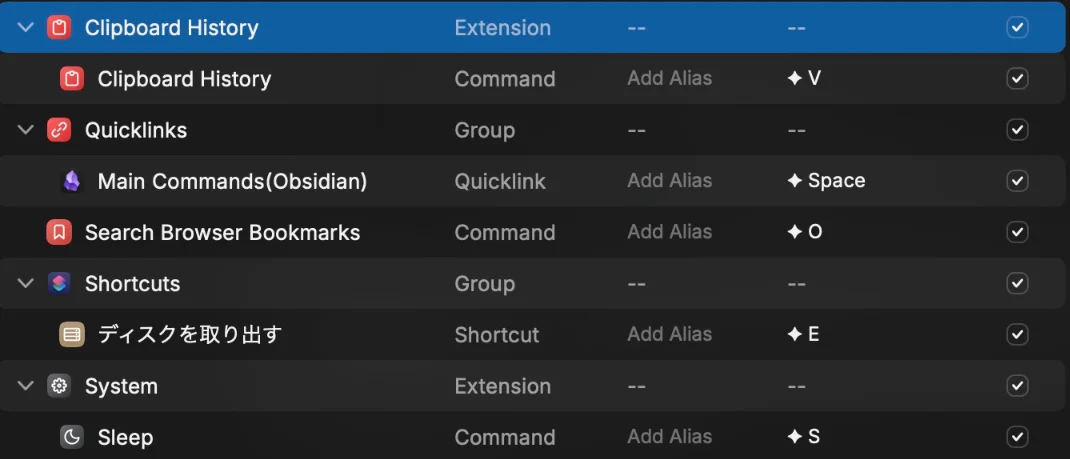
Task: Collapse the Quicklinks group
Action: coord(26,130)
